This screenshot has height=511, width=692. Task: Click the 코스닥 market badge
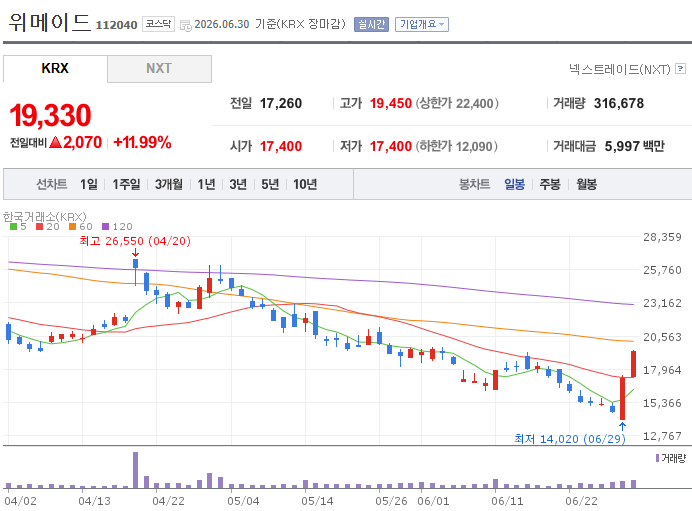click(158, 24)
